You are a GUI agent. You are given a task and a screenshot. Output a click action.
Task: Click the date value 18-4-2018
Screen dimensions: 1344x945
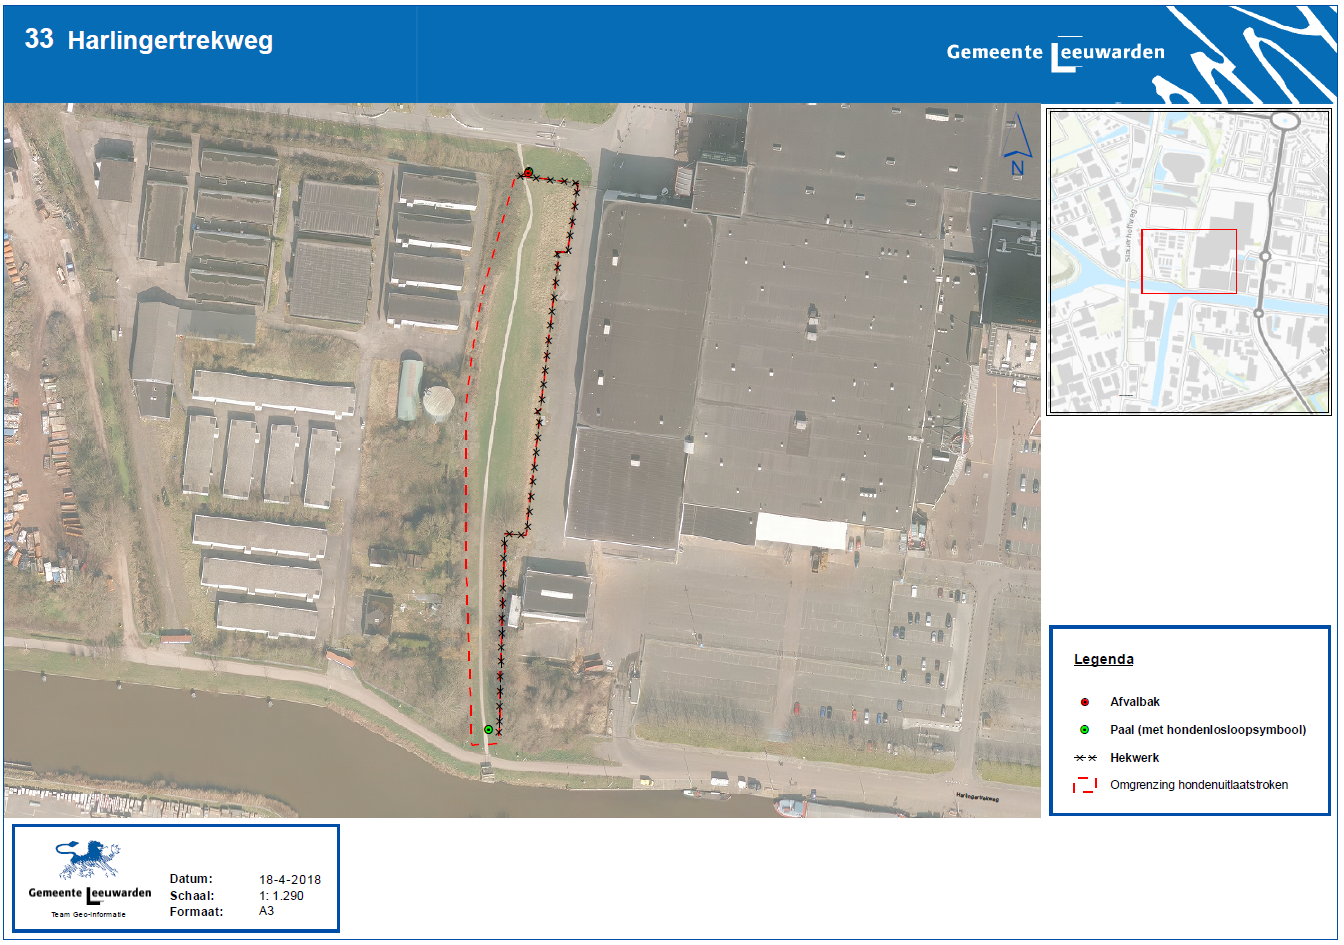pos(290,879)
